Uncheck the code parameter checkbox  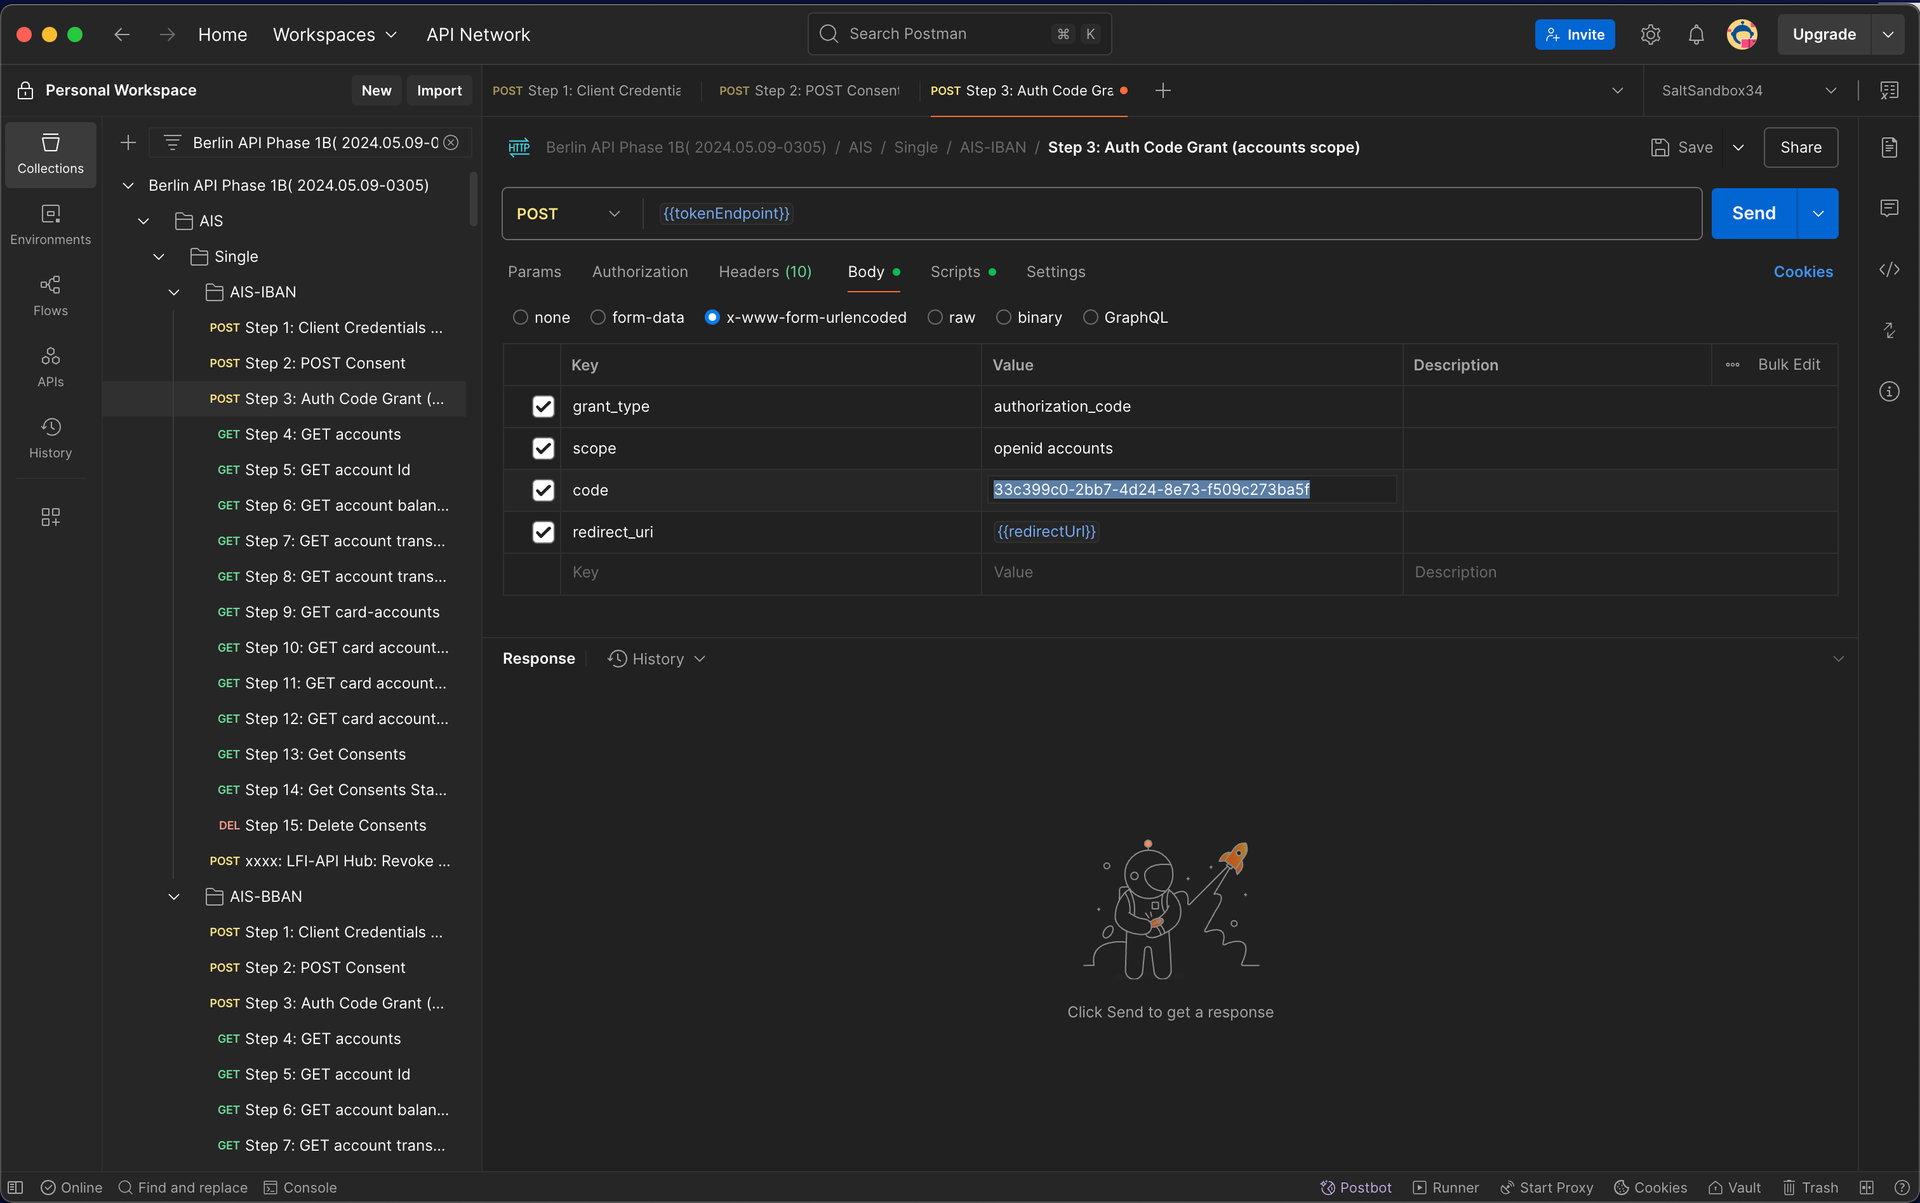point(543,491)
